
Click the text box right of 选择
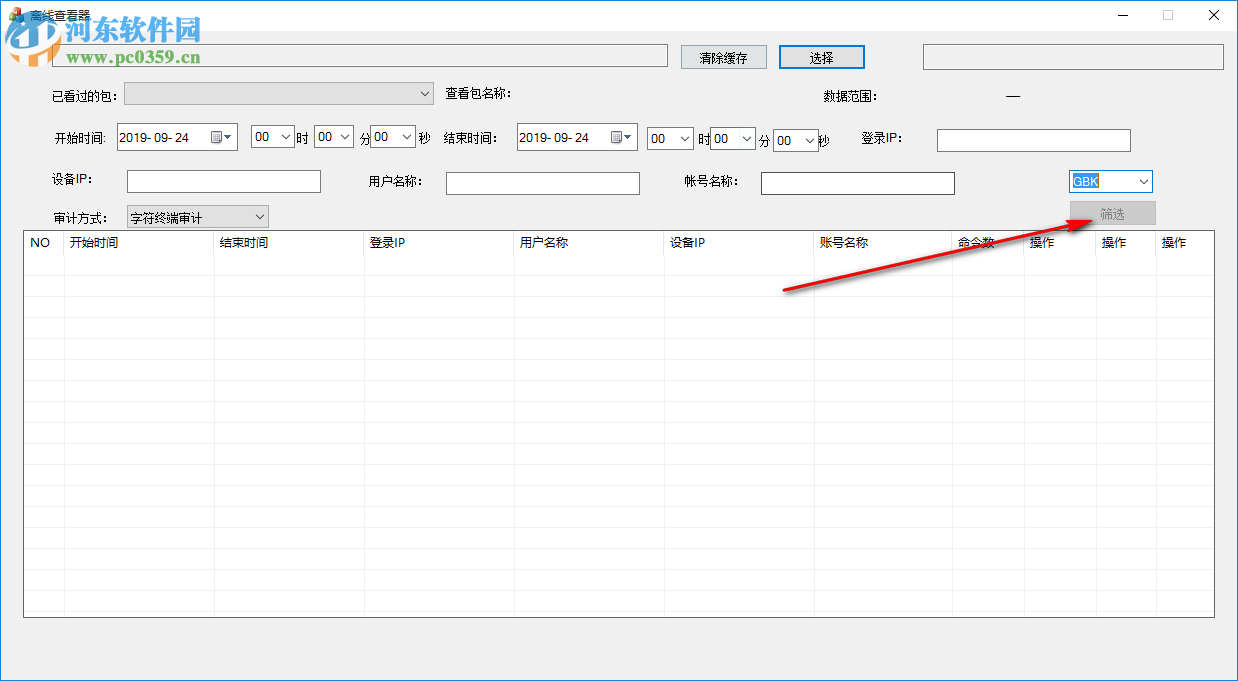[x=1073, y=57]
